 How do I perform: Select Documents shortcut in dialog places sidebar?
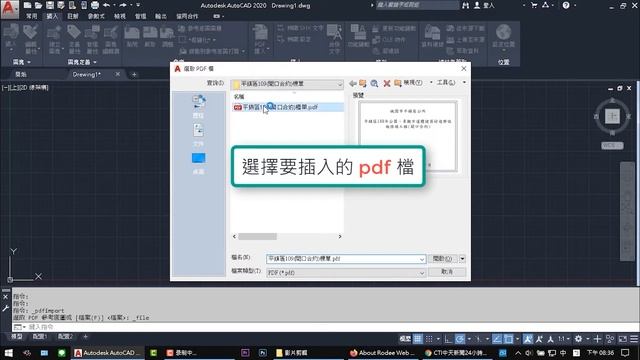point(198,135)
